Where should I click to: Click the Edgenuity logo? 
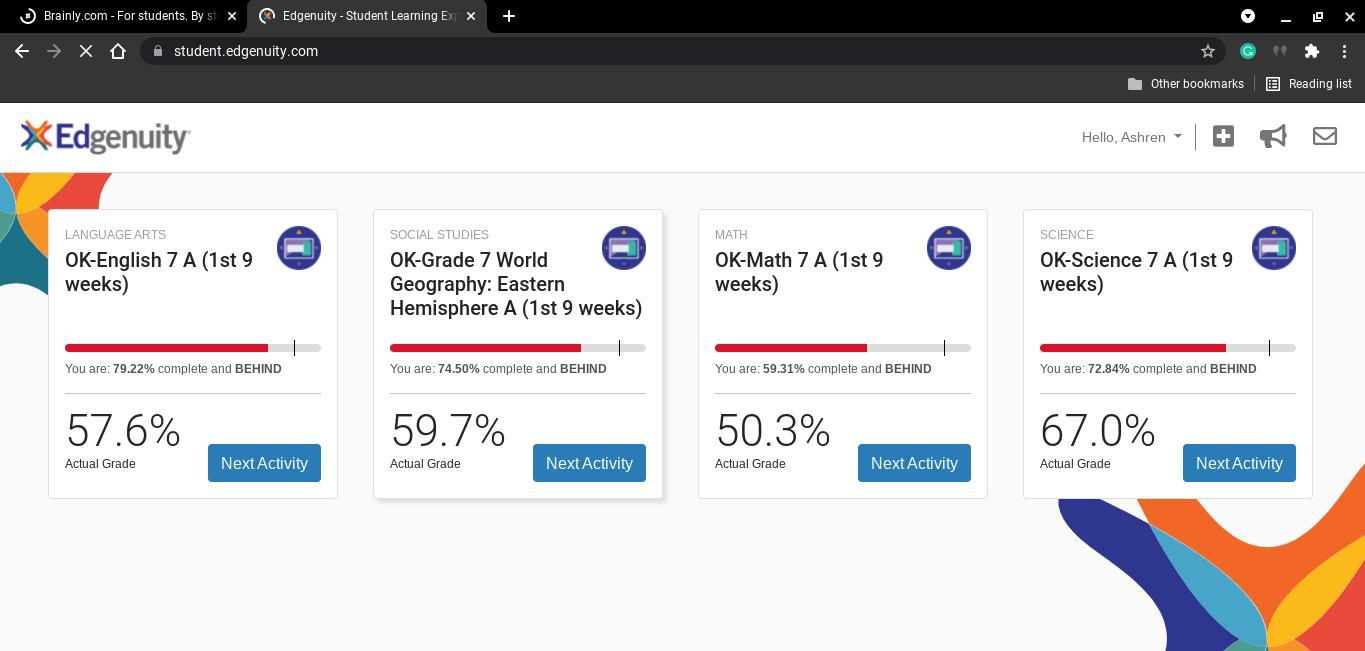[105, 137]
